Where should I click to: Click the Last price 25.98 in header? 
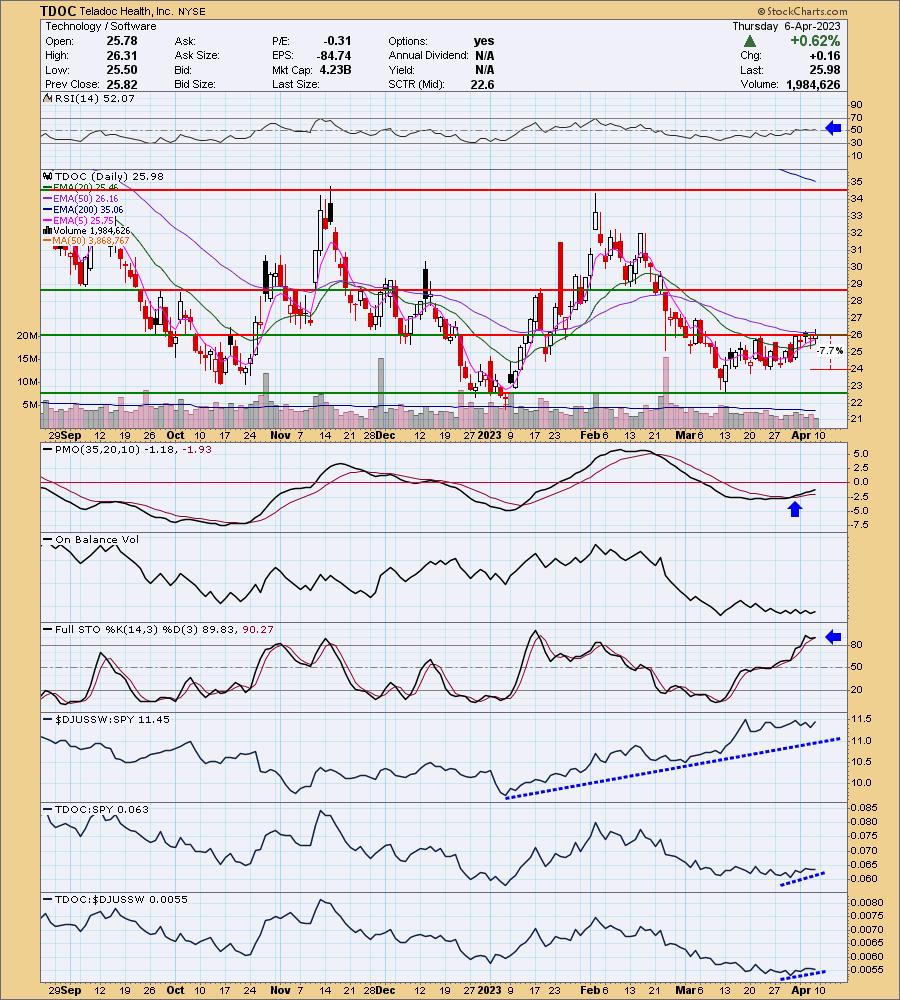(825, 70)
